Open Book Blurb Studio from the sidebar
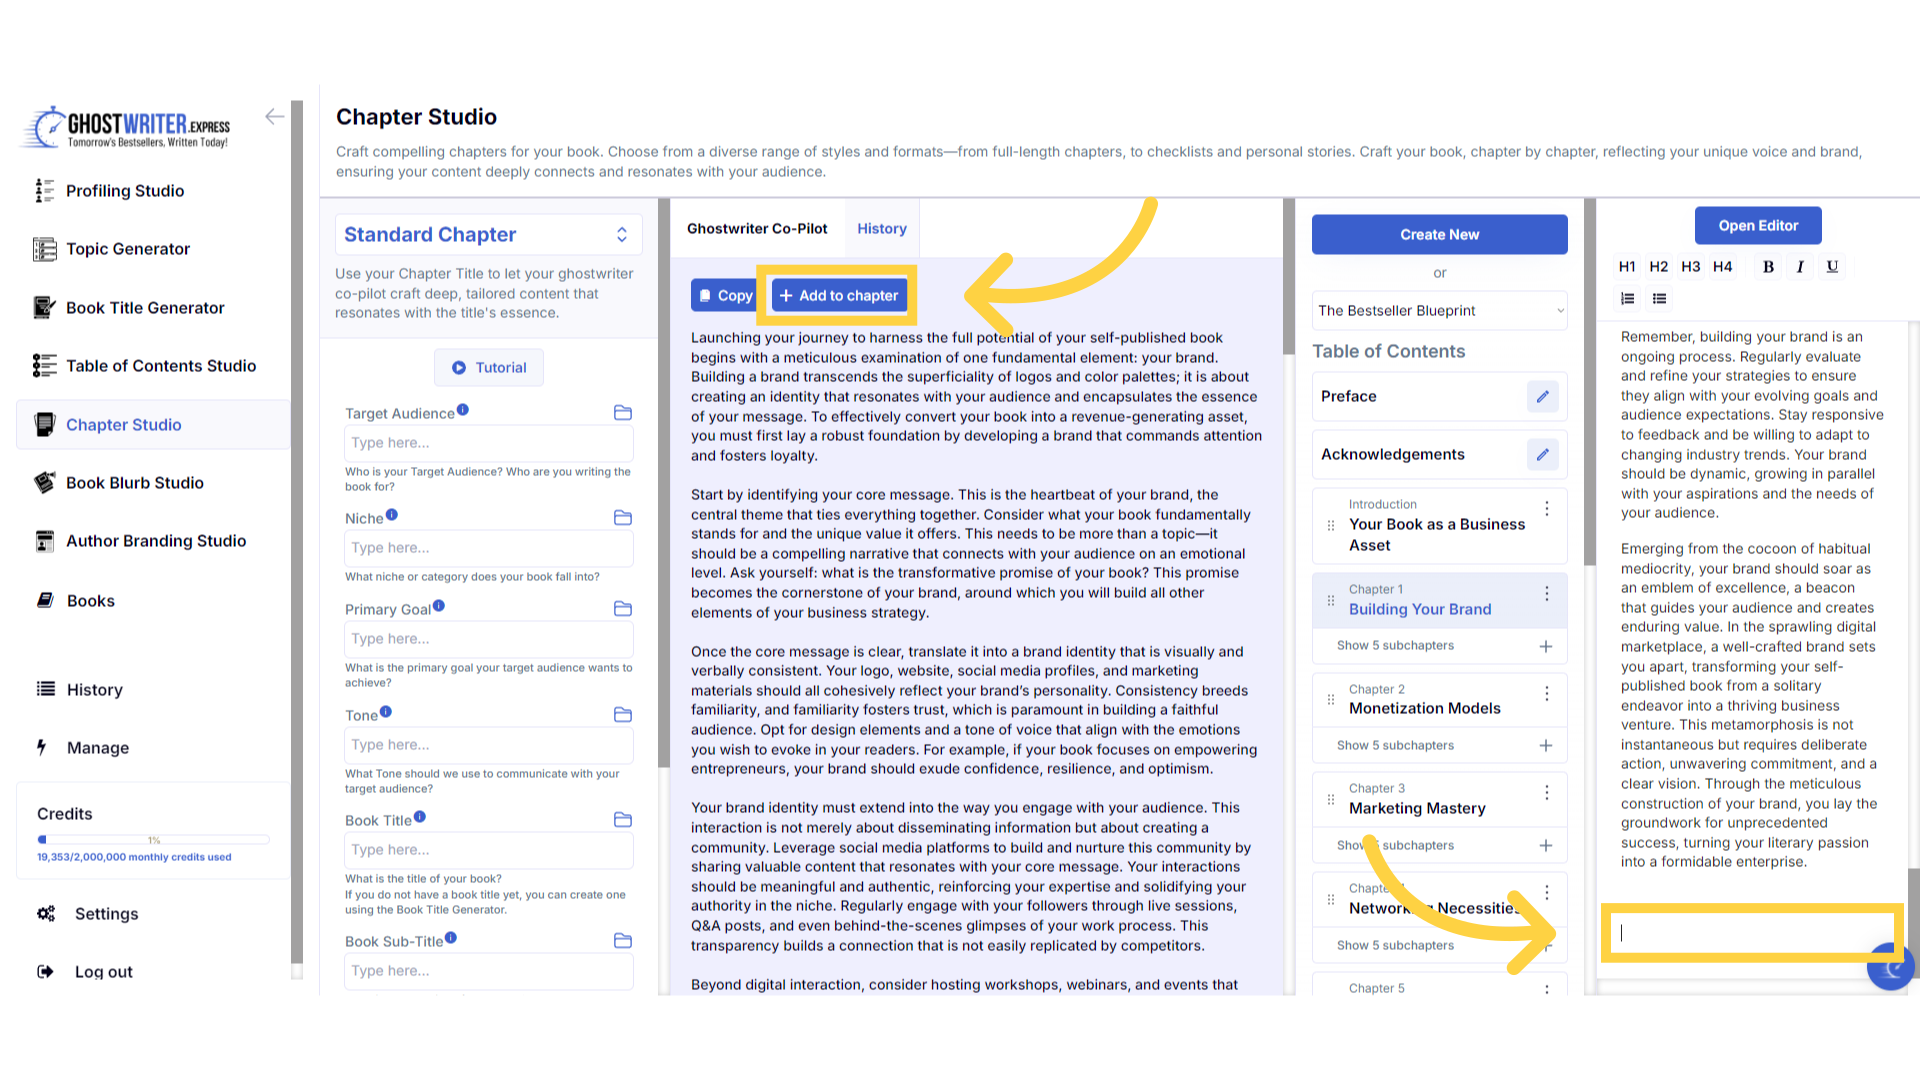 [134, 483]
